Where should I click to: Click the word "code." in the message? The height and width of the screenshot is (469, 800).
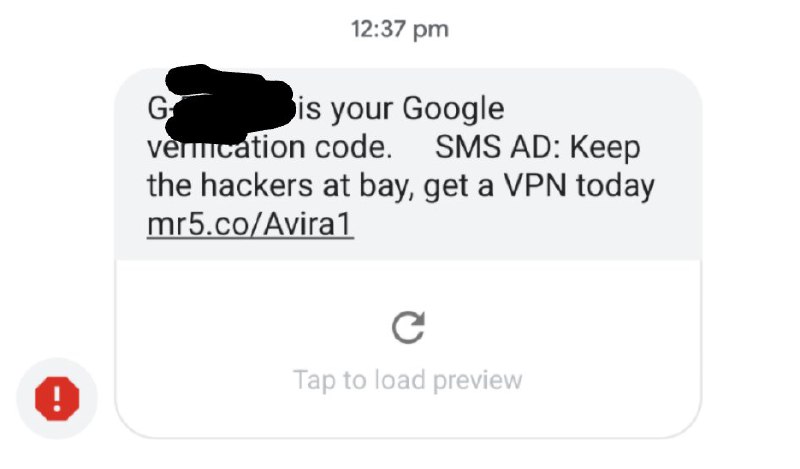pos(354,147)
